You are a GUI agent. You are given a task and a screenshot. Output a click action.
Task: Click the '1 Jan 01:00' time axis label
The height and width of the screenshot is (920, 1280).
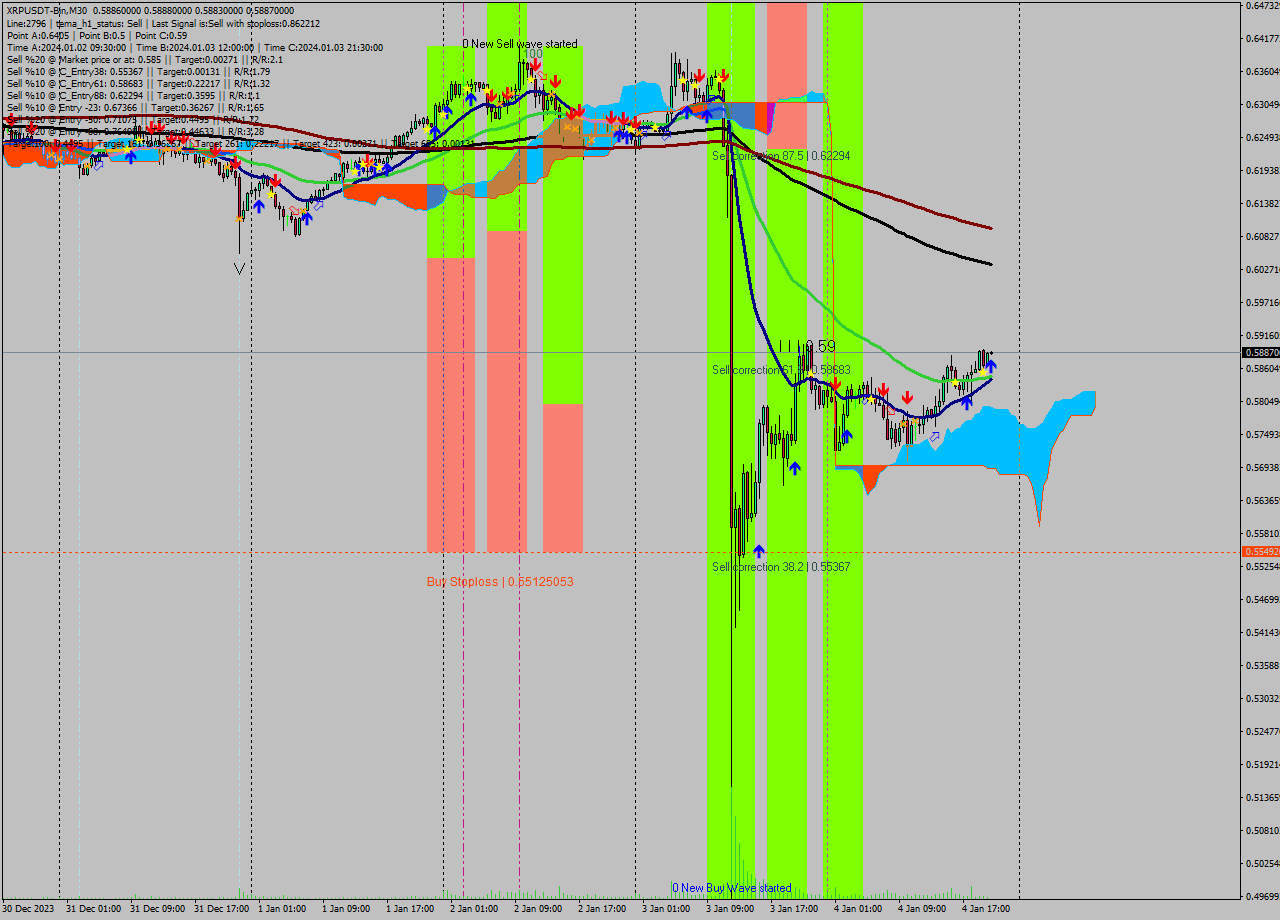coord(282,909)
